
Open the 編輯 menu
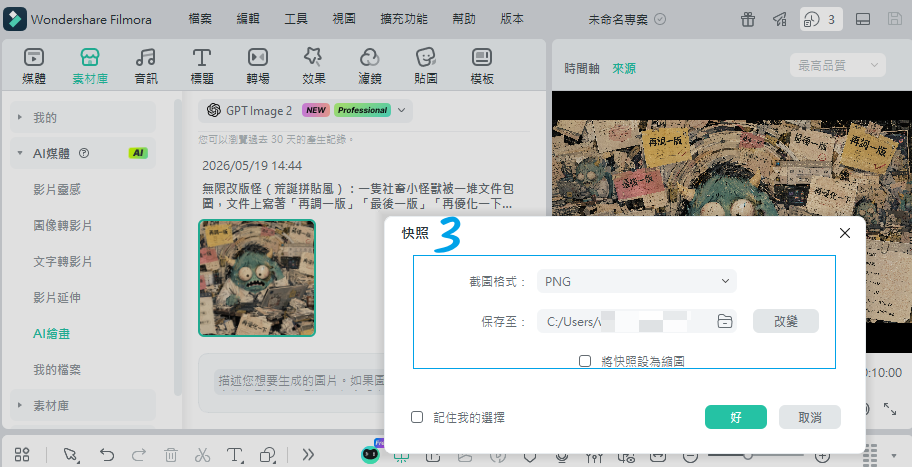click(x=248, y=19)
